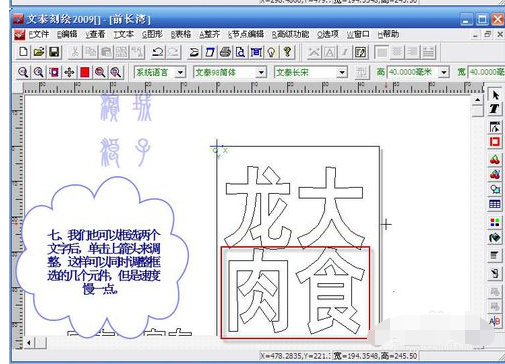This screenshot has width=505, height=364.
Task: Expand the 文泰98简体 font library dropdown
Action: click(261, 72)
